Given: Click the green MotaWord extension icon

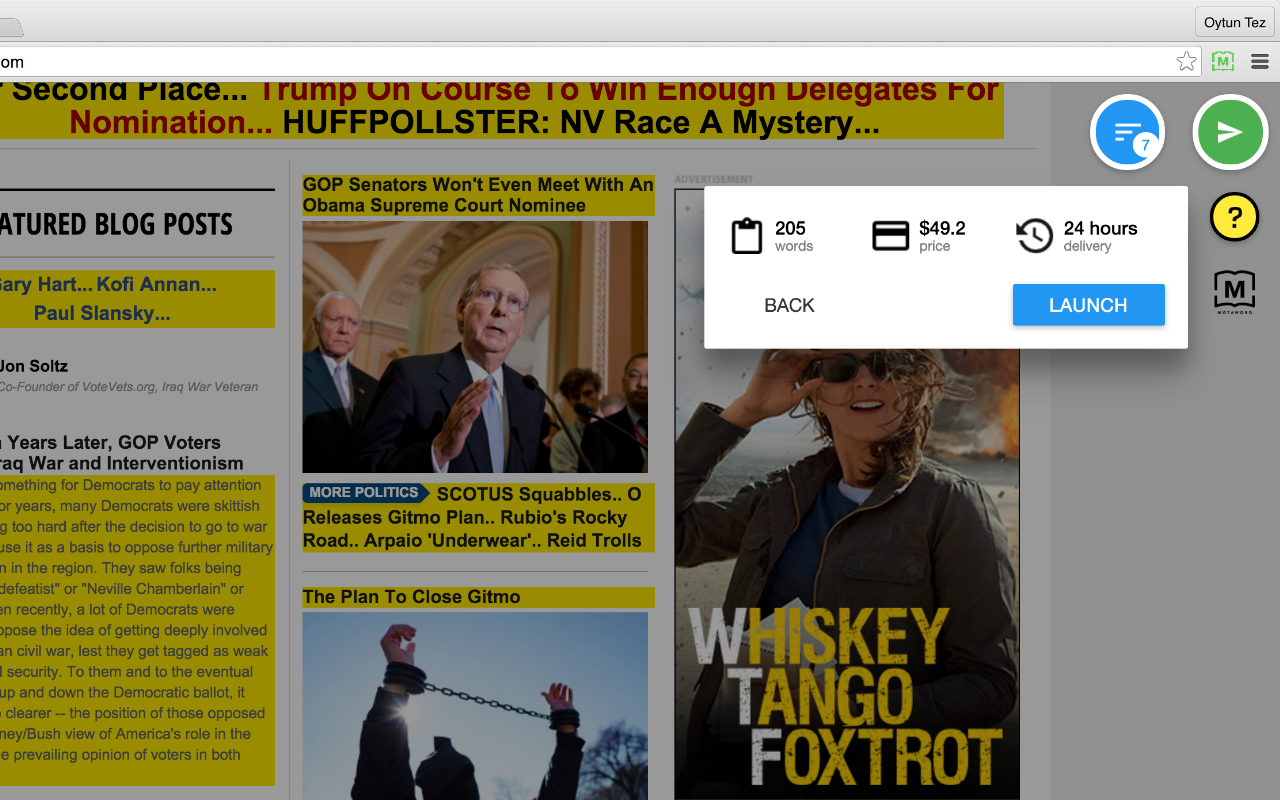Looking at the screenshot, I should [x=1222, y=62].
